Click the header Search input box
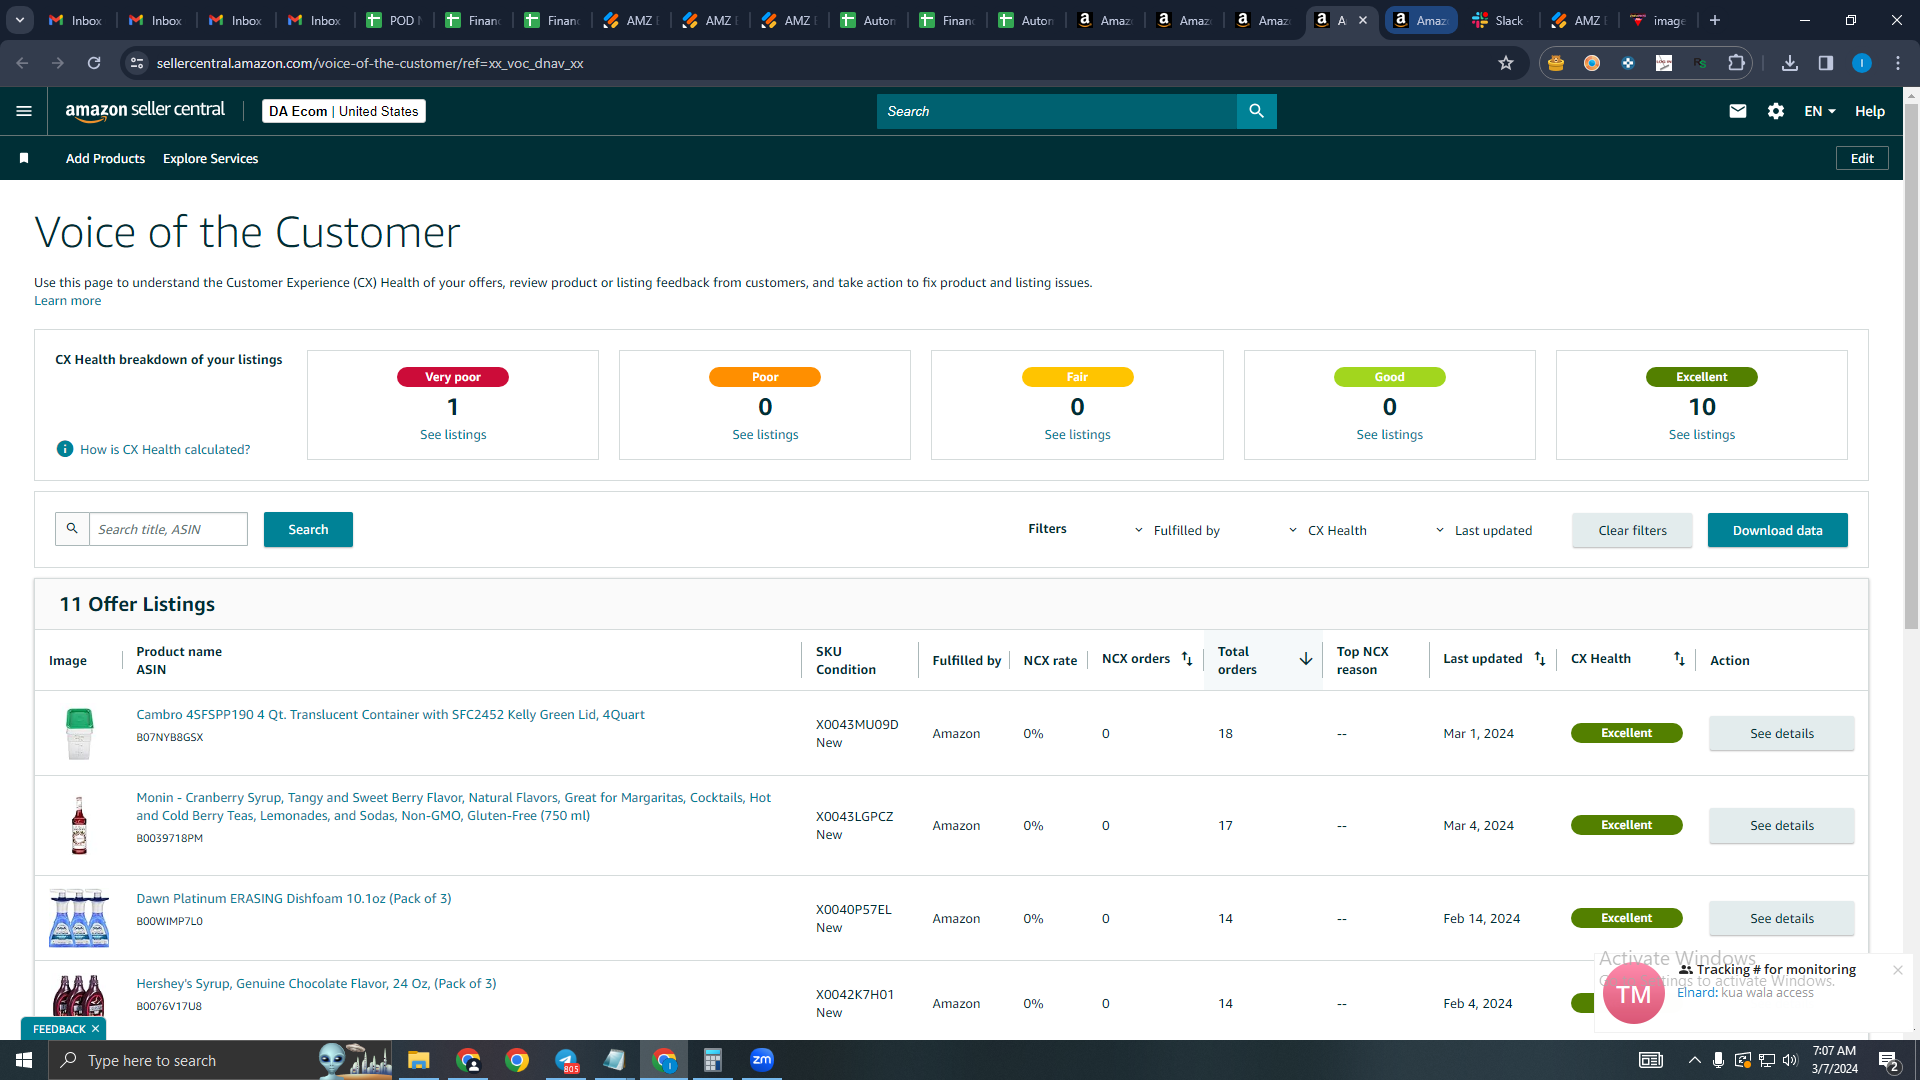 coord(1056,111)
